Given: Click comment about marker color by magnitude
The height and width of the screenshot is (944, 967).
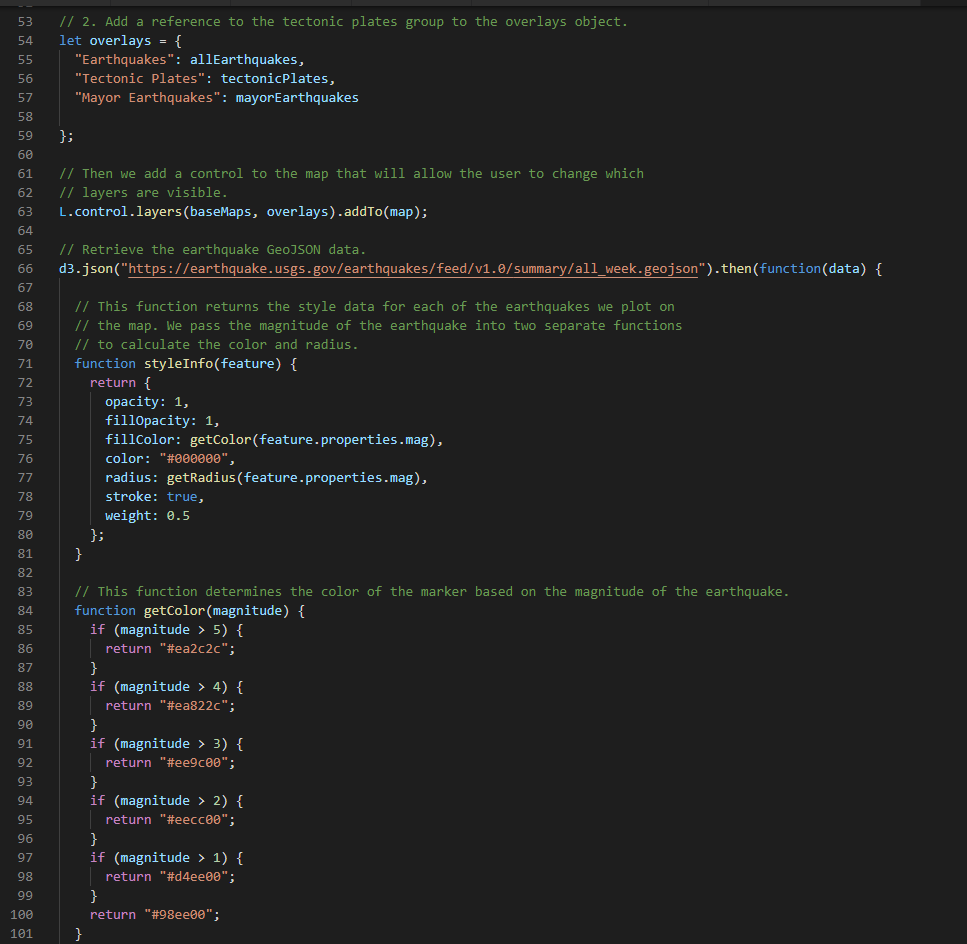Looking at the screenshot, I should [x=432, y=592].
